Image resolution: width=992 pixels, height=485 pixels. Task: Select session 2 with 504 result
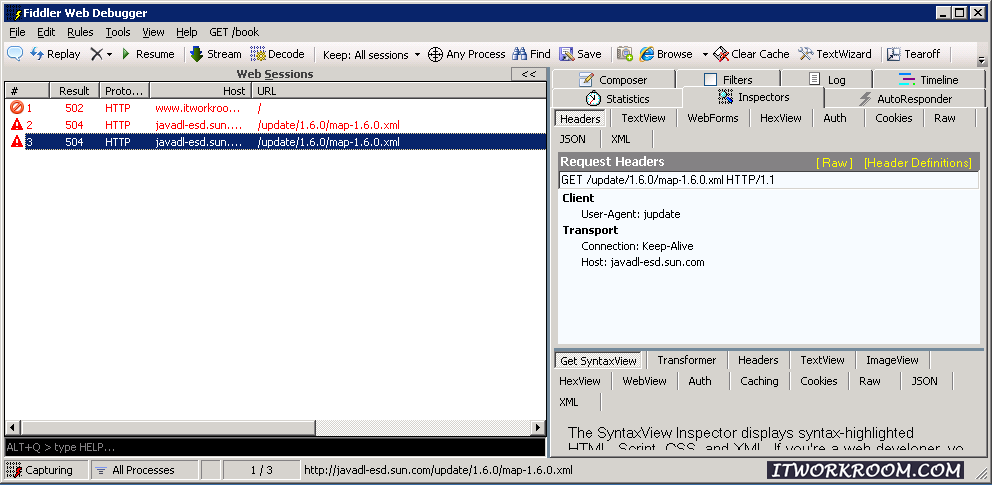[275, 125]
